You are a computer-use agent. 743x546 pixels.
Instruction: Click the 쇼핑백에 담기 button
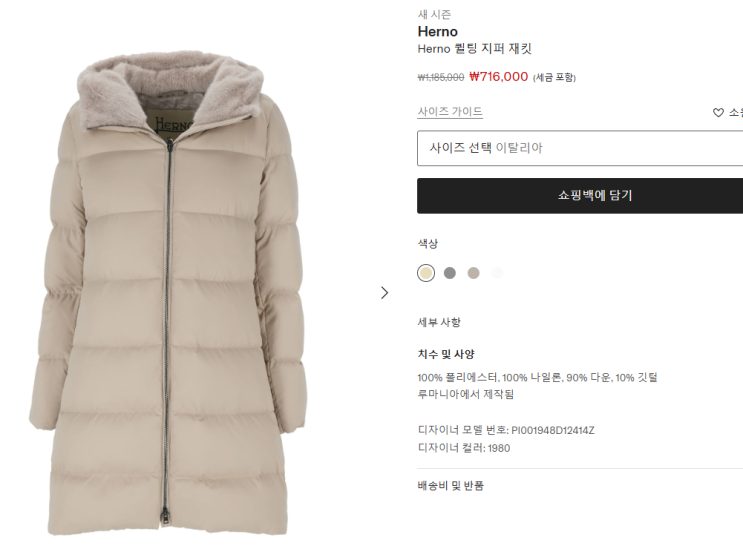click(x=580, y=196)
